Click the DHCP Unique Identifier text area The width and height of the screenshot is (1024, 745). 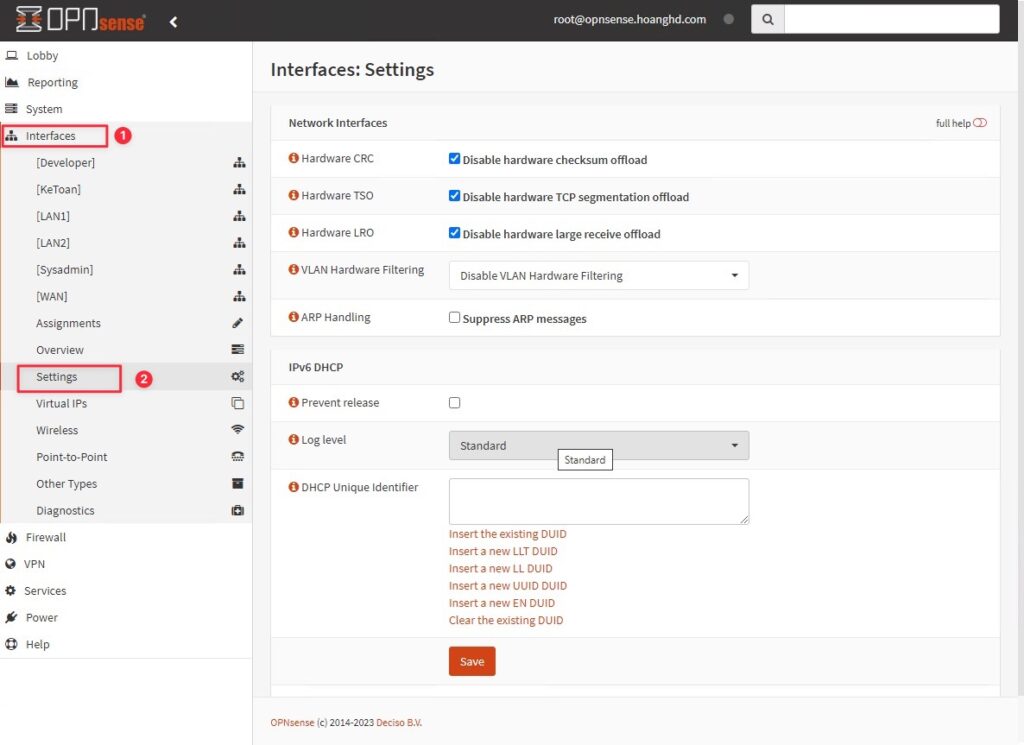[x=599, y=501]
